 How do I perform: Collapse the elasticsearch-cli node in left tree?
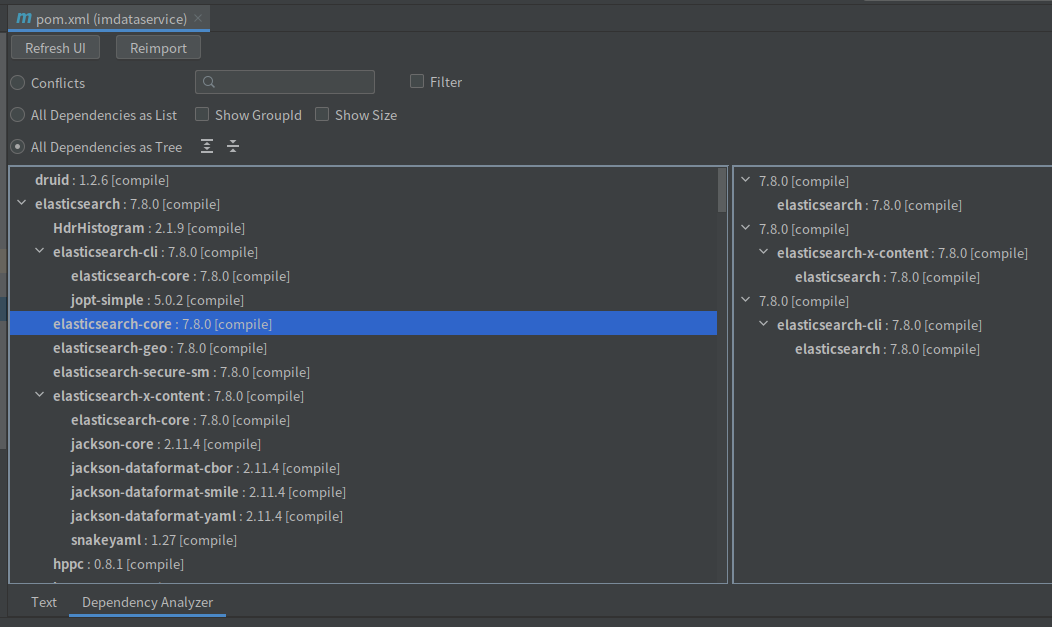click(x=40, y=251)
